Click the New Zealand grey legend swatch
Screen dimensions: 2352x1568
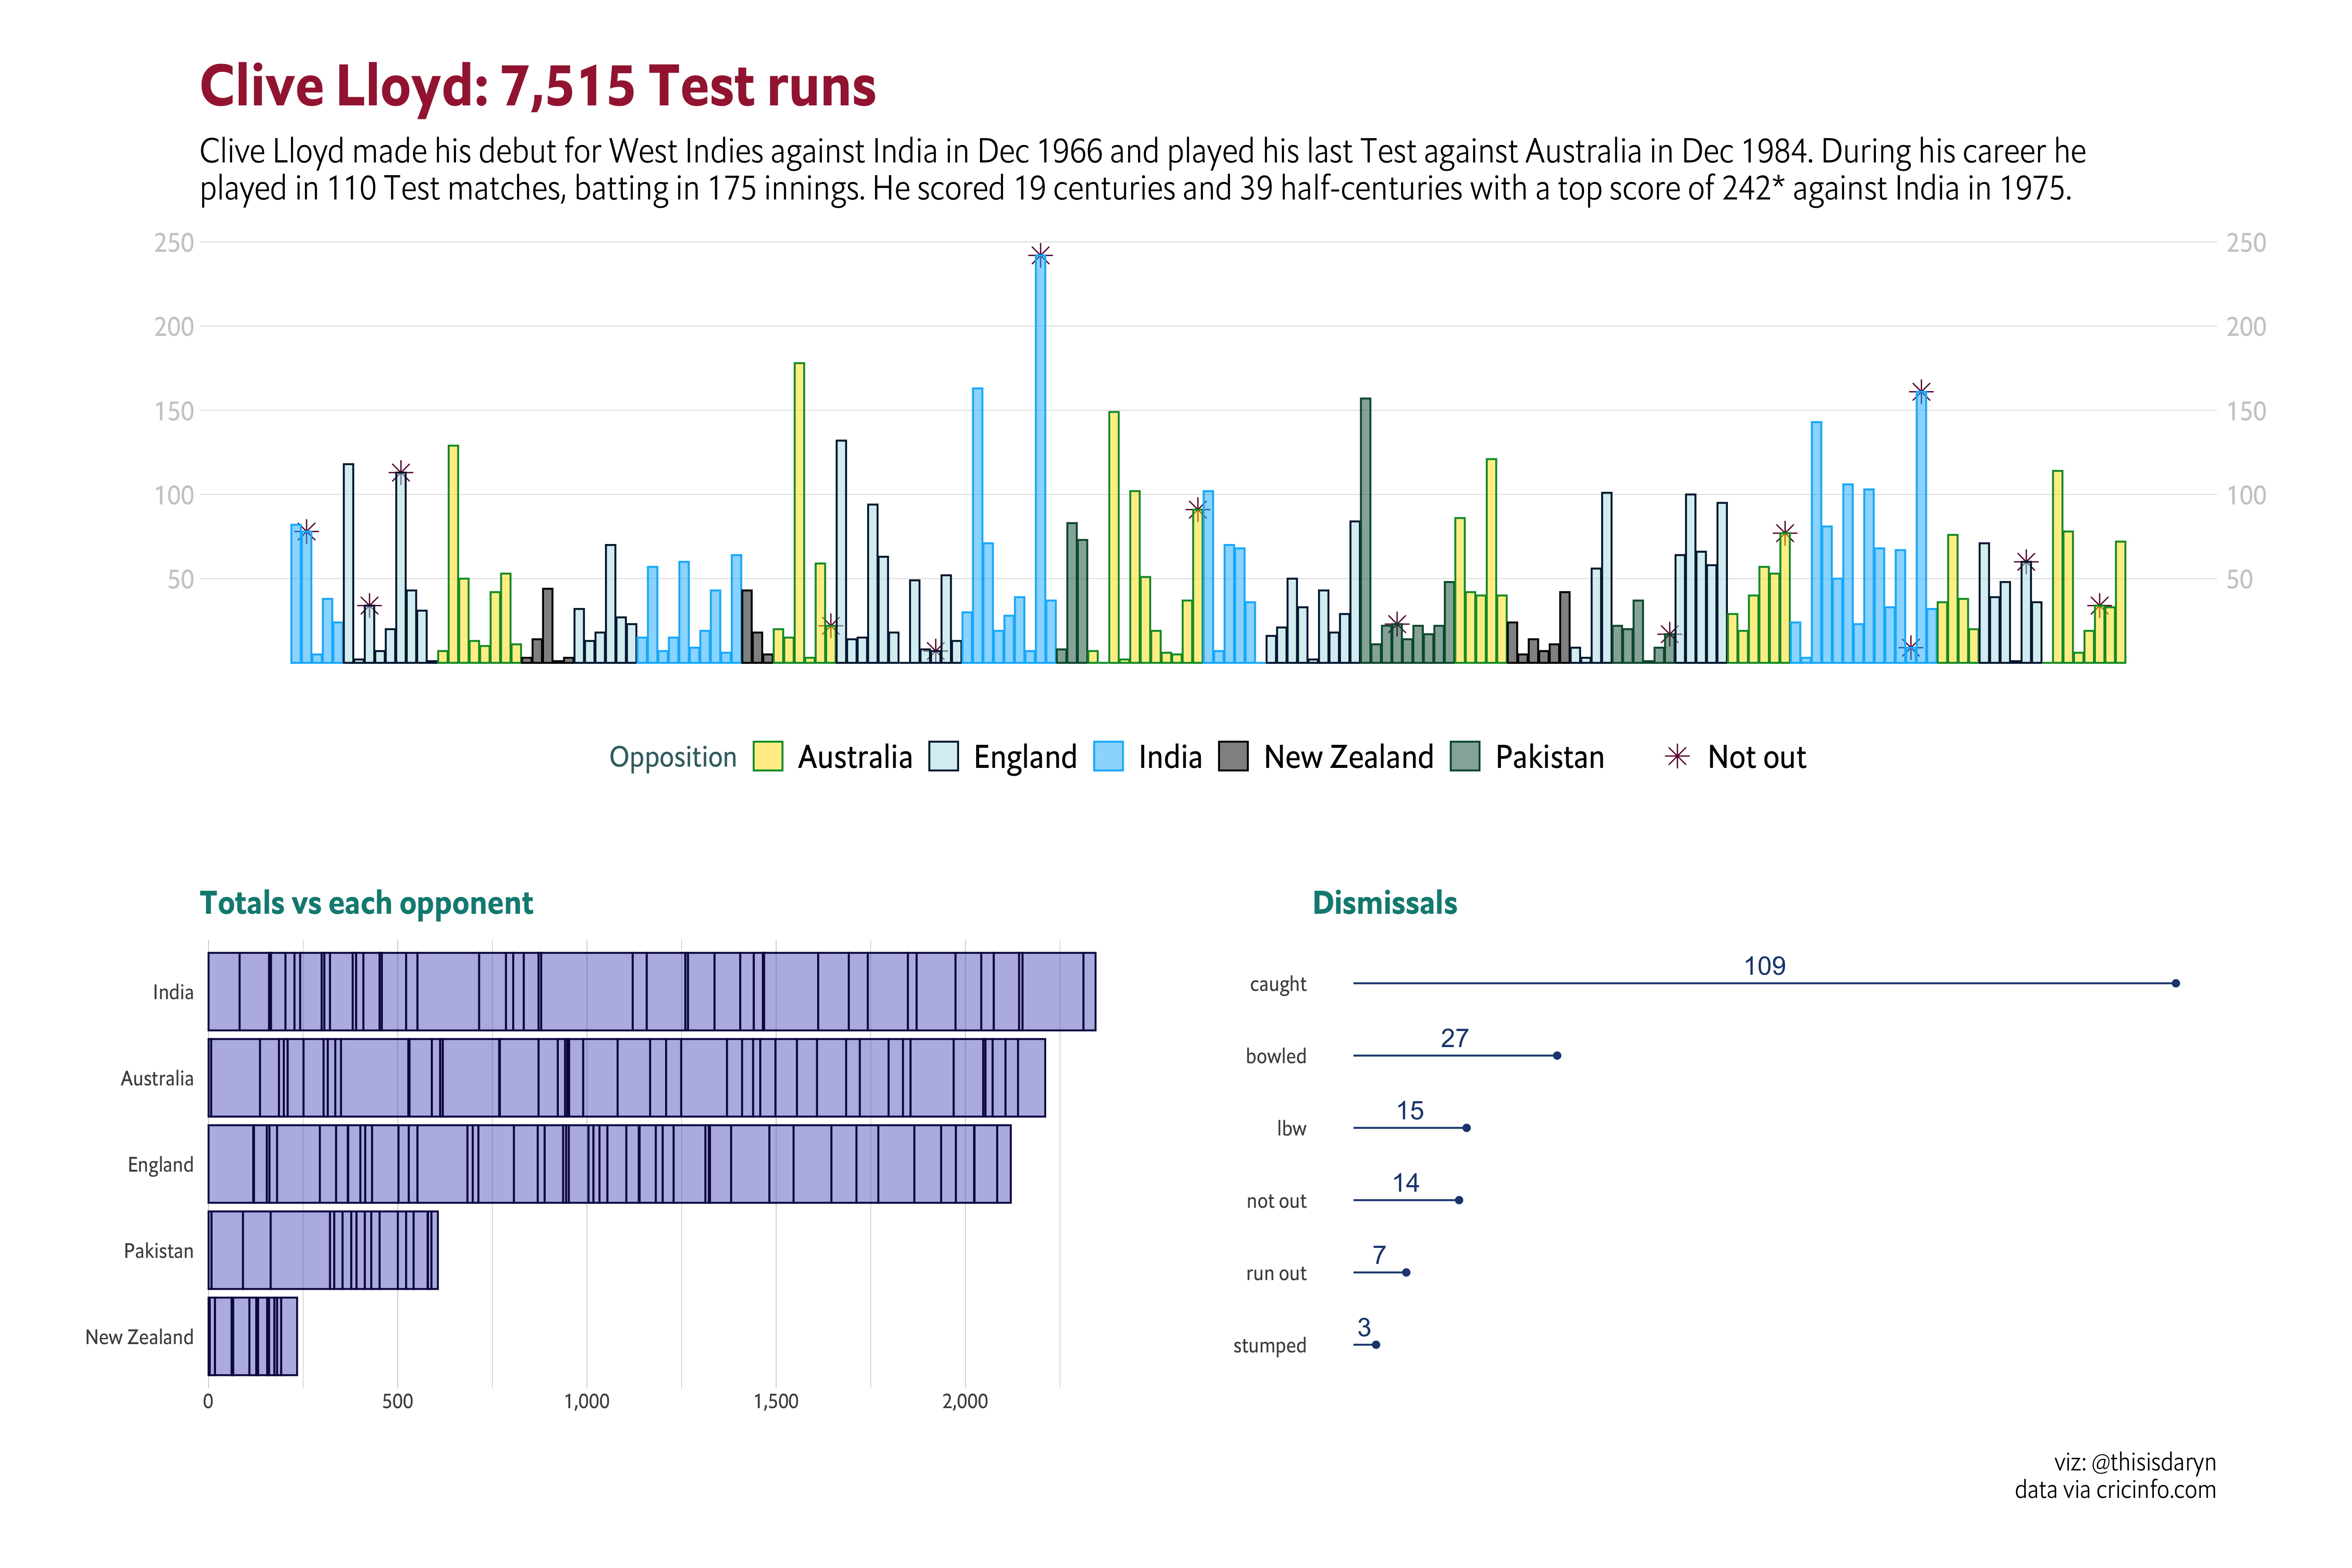click(1233, 757)
